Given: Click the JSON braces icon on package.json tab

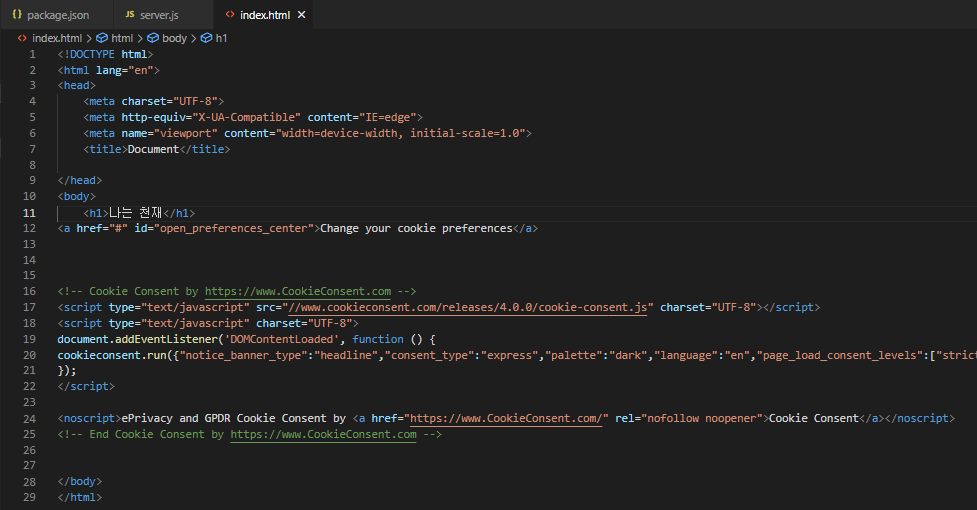Looking at the screenshot, I should (17, 14).
